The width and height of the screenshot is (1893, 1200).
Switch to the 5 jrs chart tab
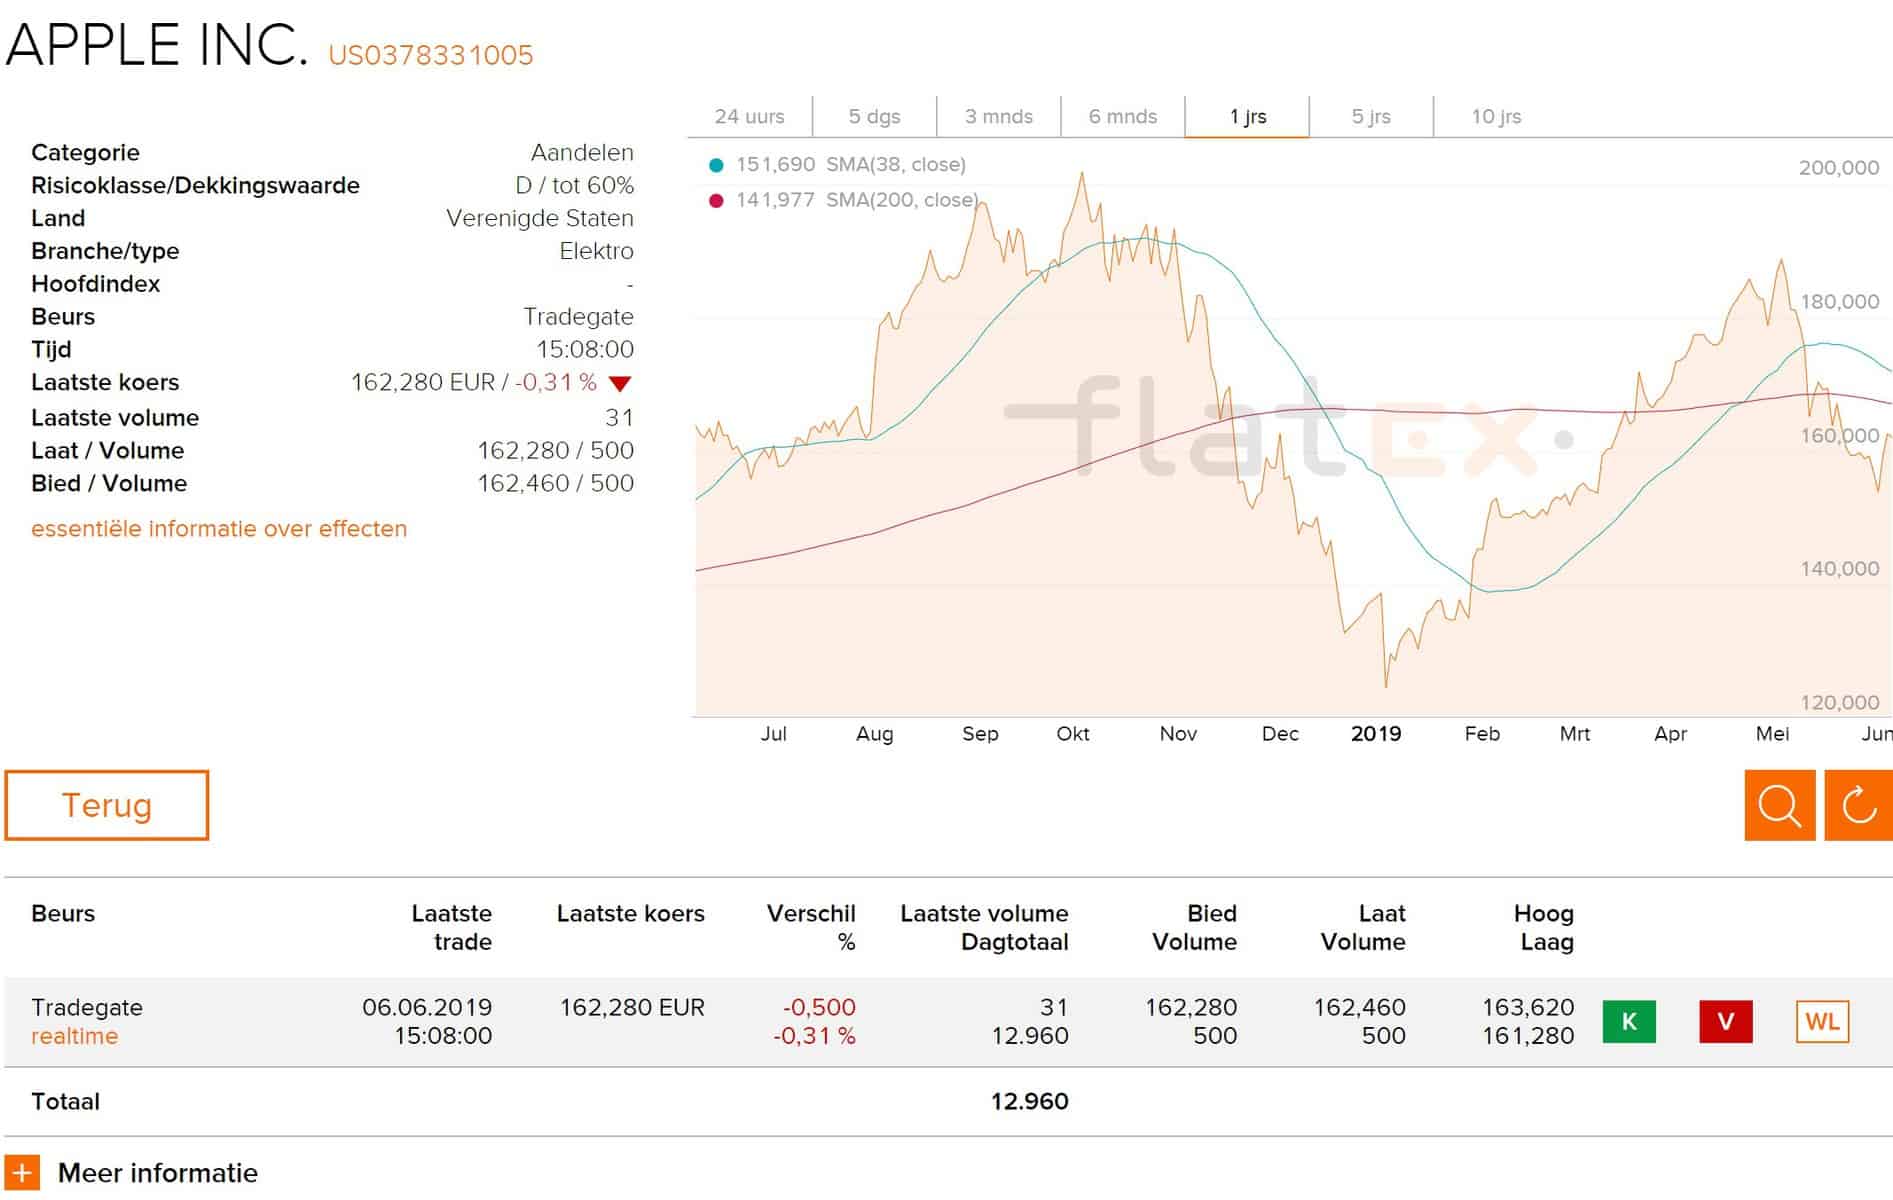click(1371, 115)
